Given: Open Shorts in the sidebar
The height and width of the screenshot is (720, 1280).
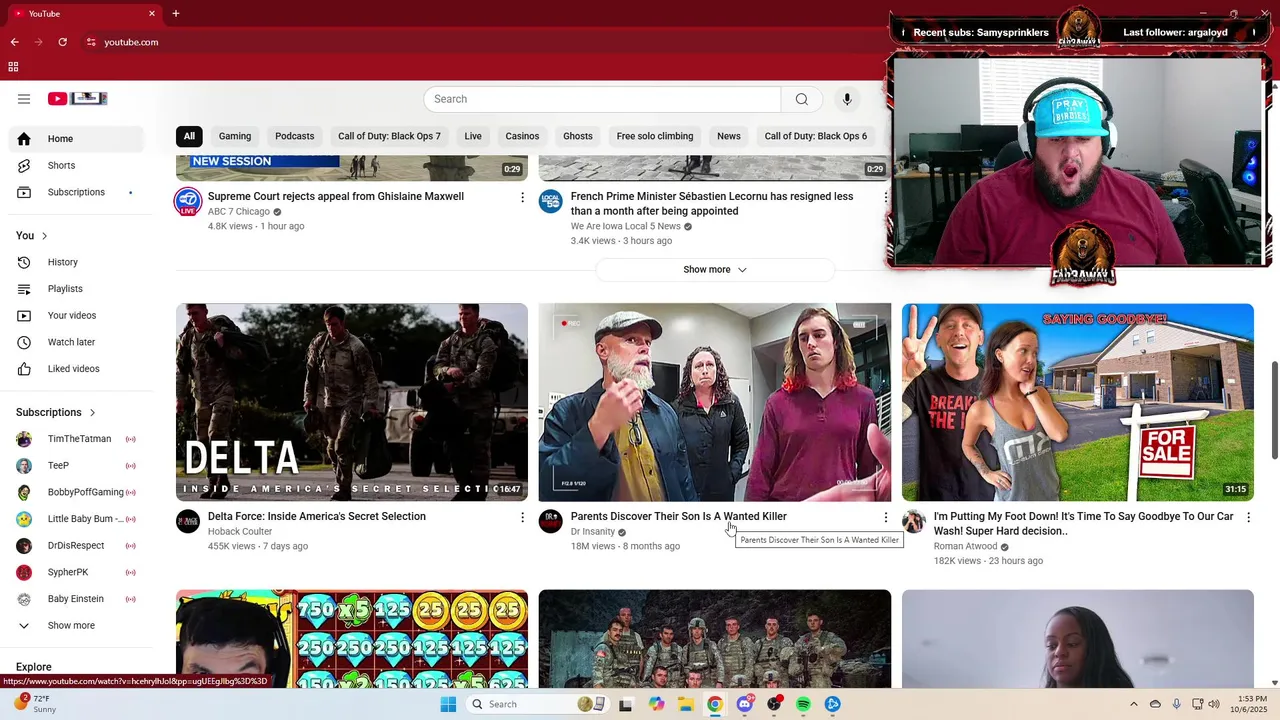Looking at the screenshot, I should pyautogui.click(x=76, y=165).
